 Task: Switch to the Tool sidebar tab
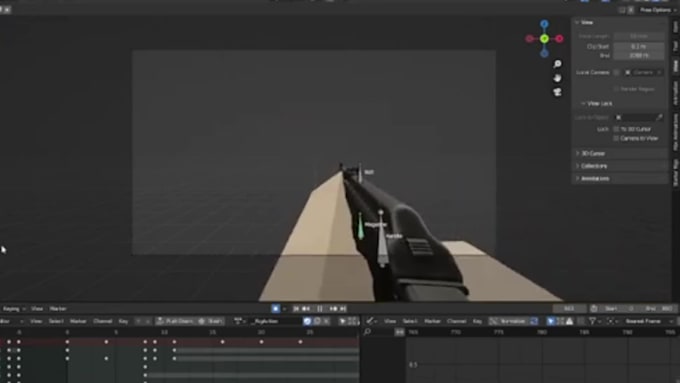coord(675,46)
